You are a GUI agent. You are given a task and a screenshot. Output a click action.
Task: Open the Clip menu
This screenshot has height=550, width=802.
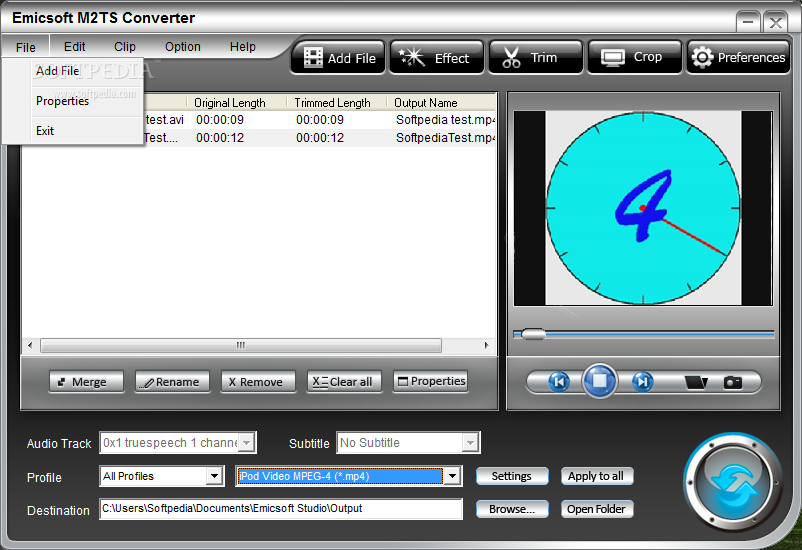[x=125, y=47]
